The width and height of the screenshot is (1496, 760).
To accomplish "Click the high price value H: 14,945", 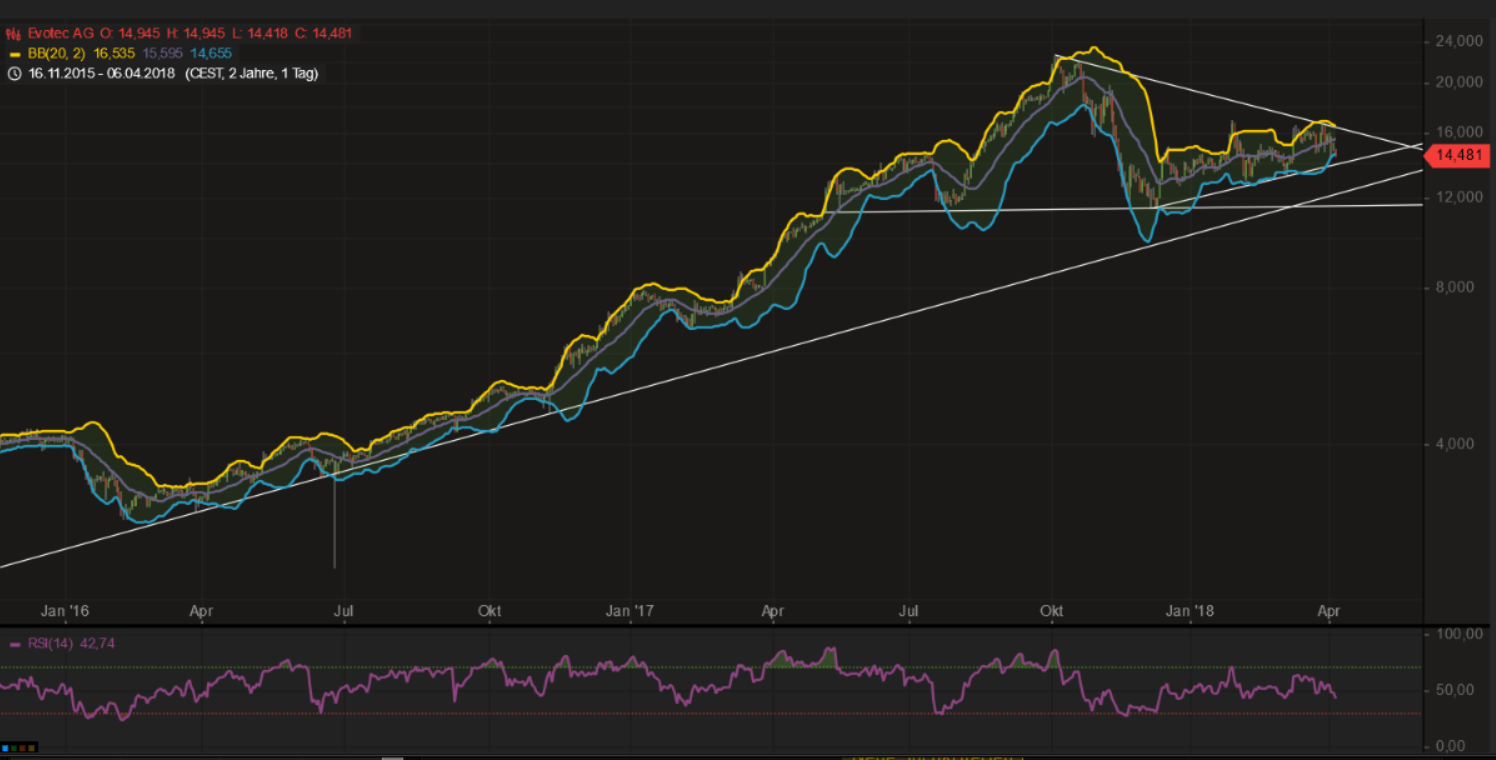I will coord(196,33).
